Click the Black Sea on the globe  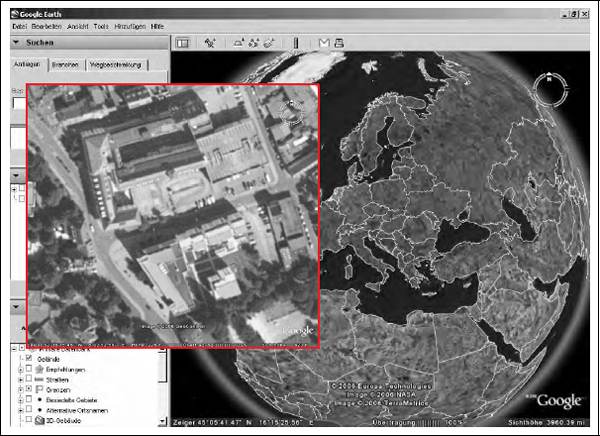[462, 235]
